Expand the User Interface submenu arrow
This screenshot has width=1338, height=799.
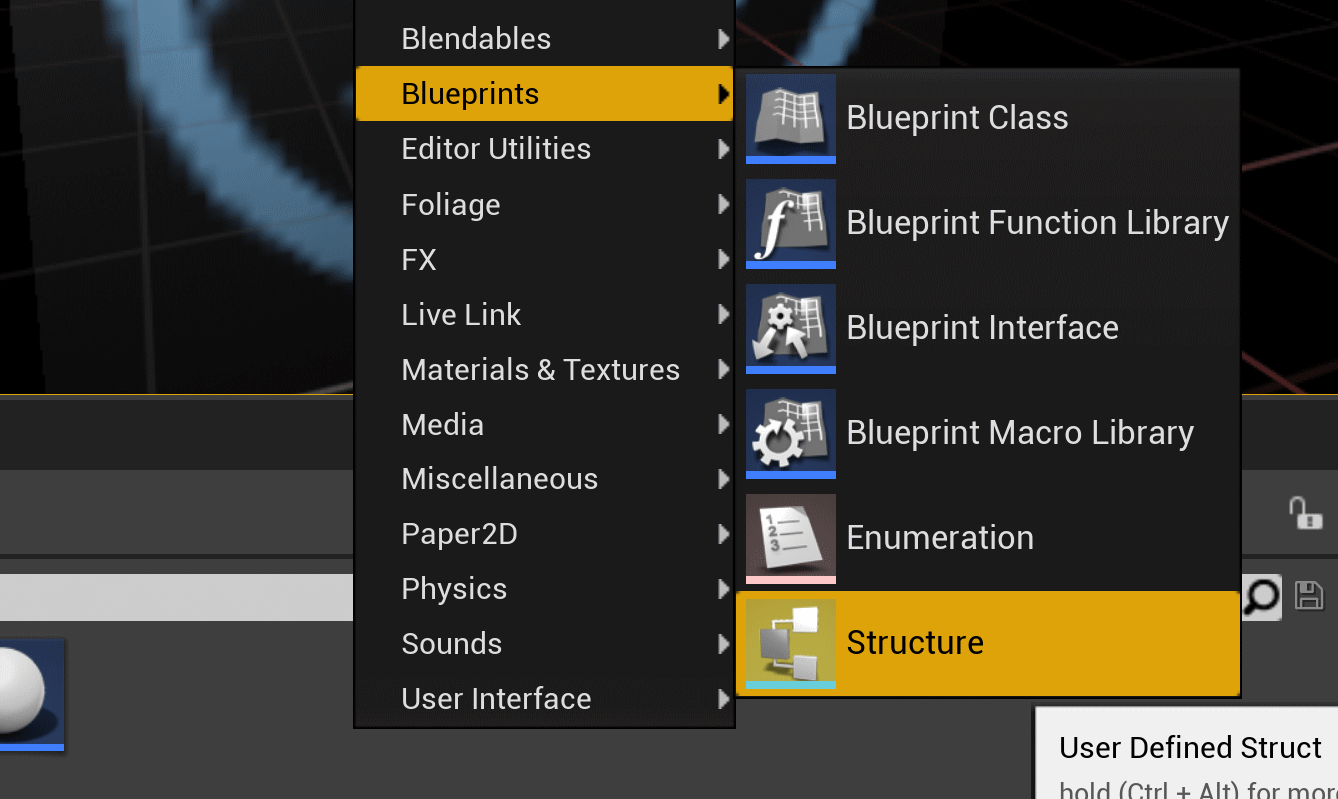(723, 699)
